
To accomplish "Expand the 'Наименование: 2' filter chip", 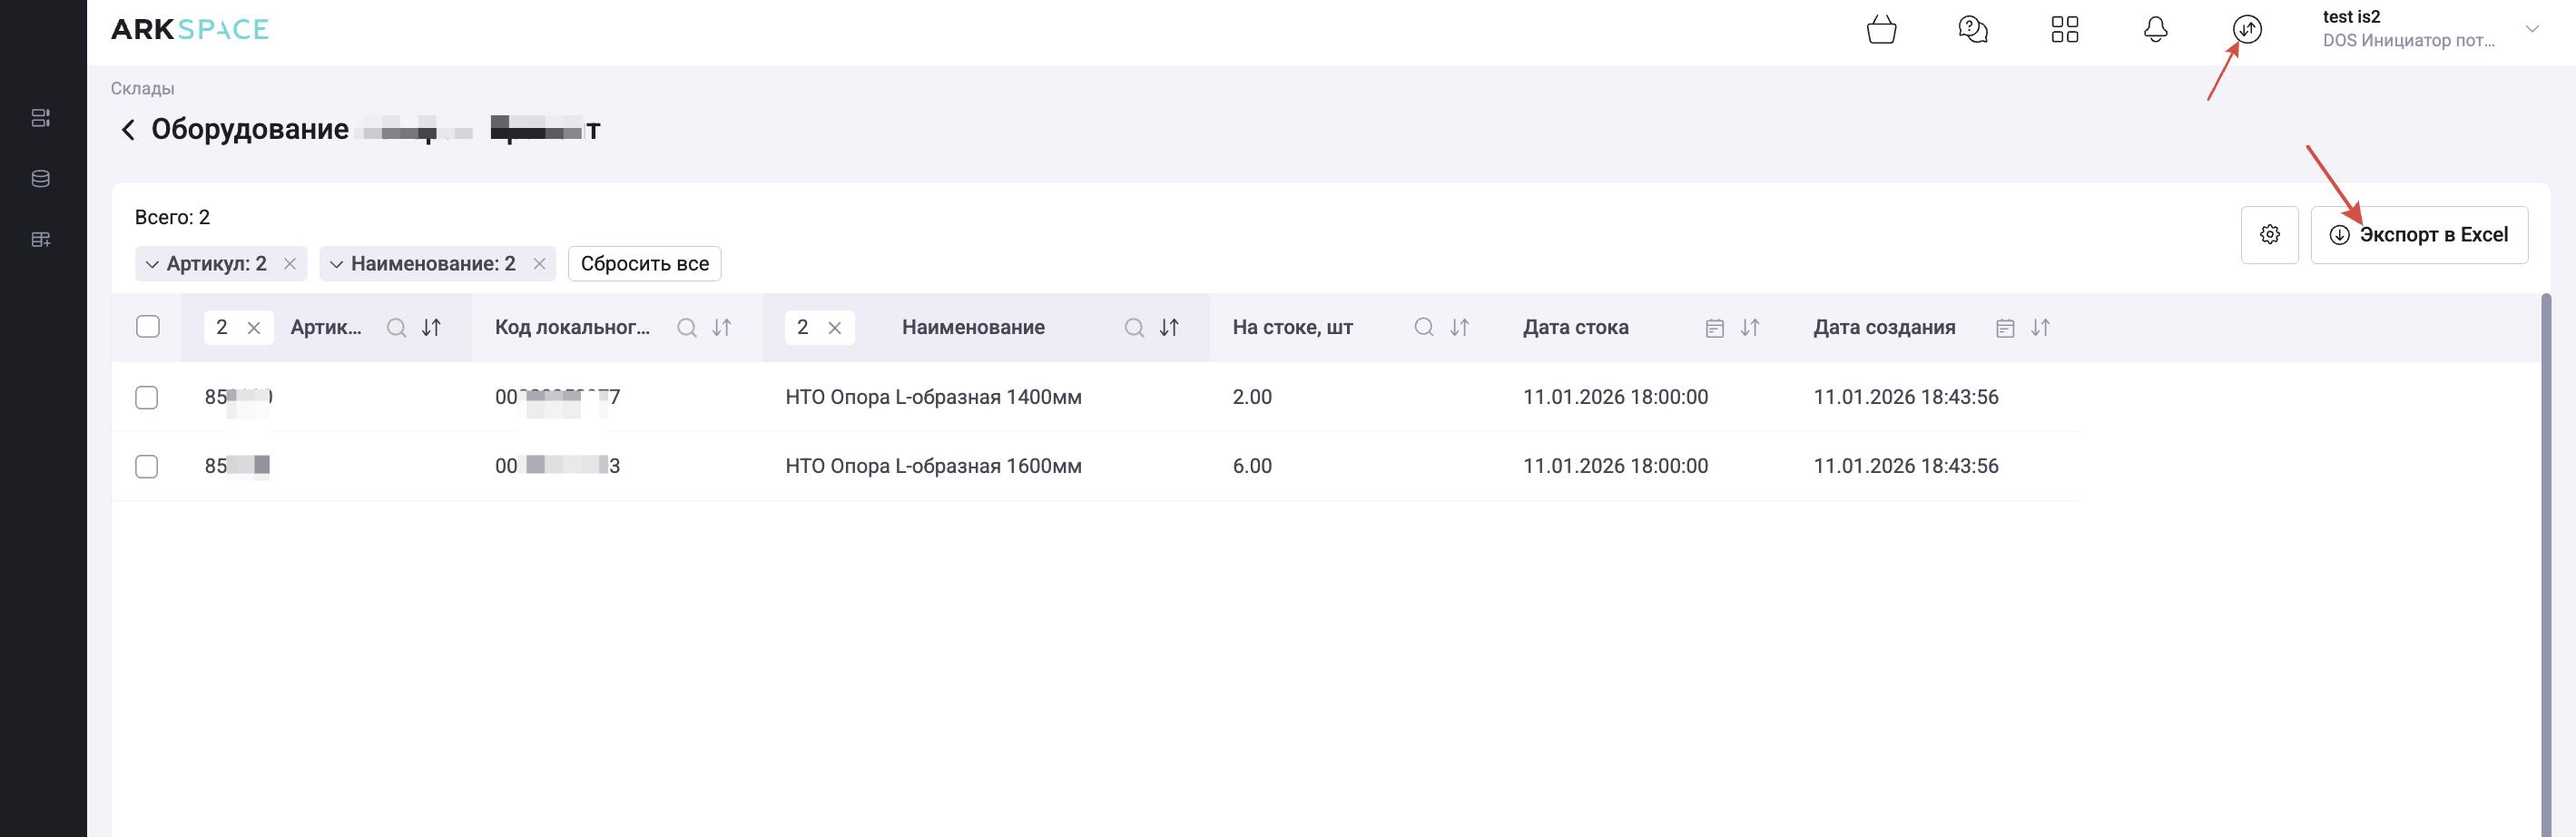I will 336,264.
